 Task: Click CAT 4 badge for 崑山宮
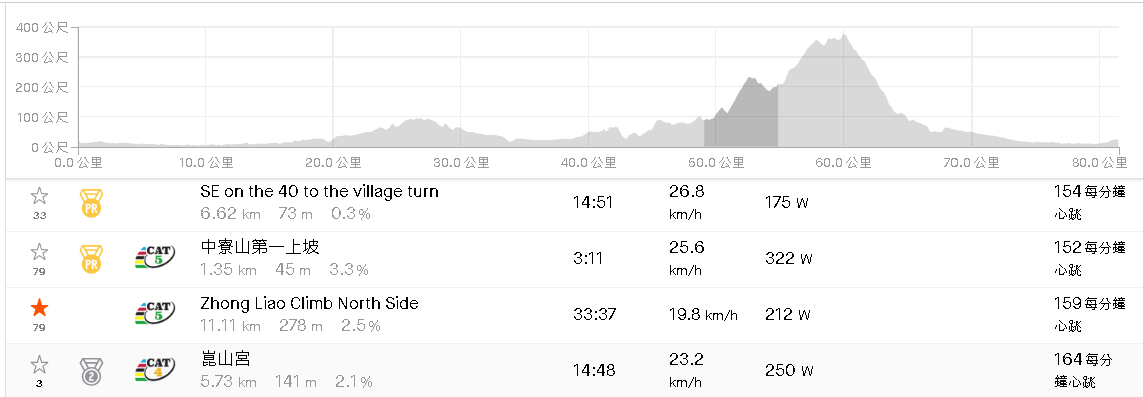click(155, 370)
